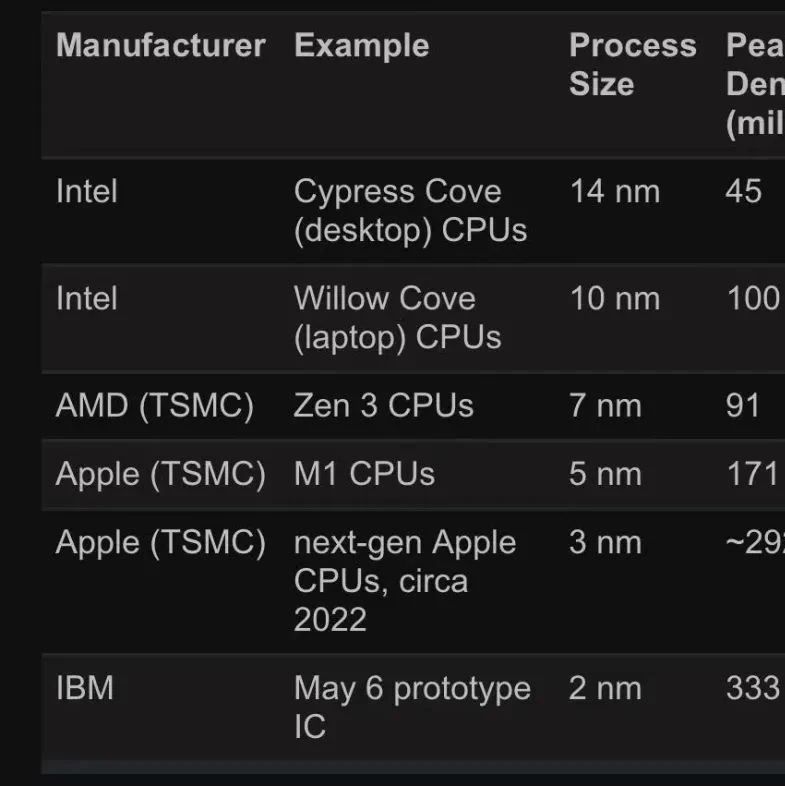
Task: Click the Manufacturer column header
Action: (x=160, y=46)
